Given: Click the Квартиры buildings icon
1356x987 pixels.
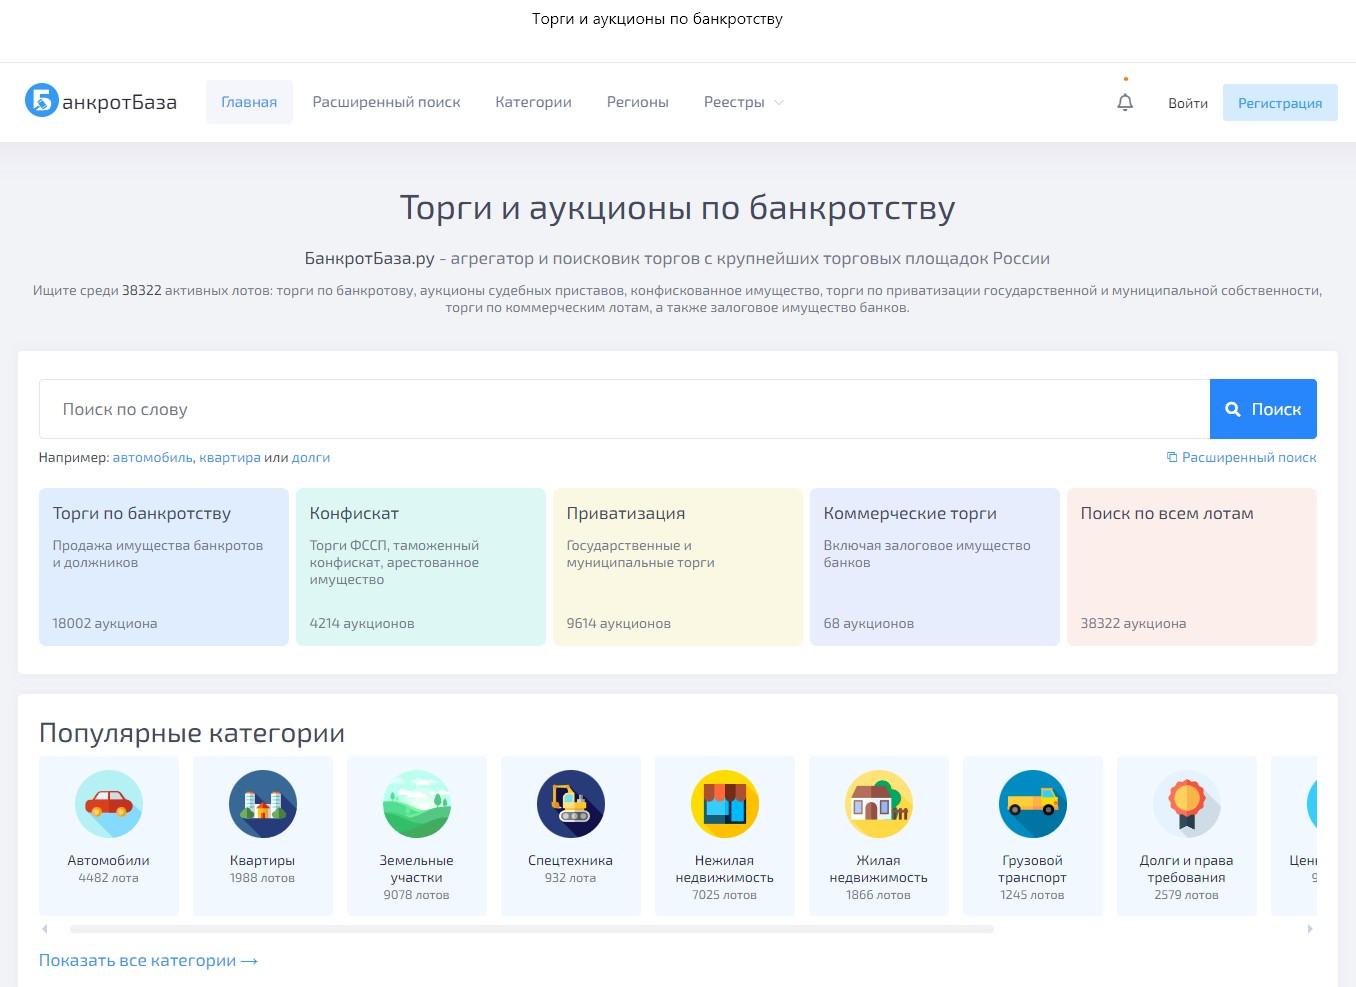Looking at the screenshot, I should [263, 804].
